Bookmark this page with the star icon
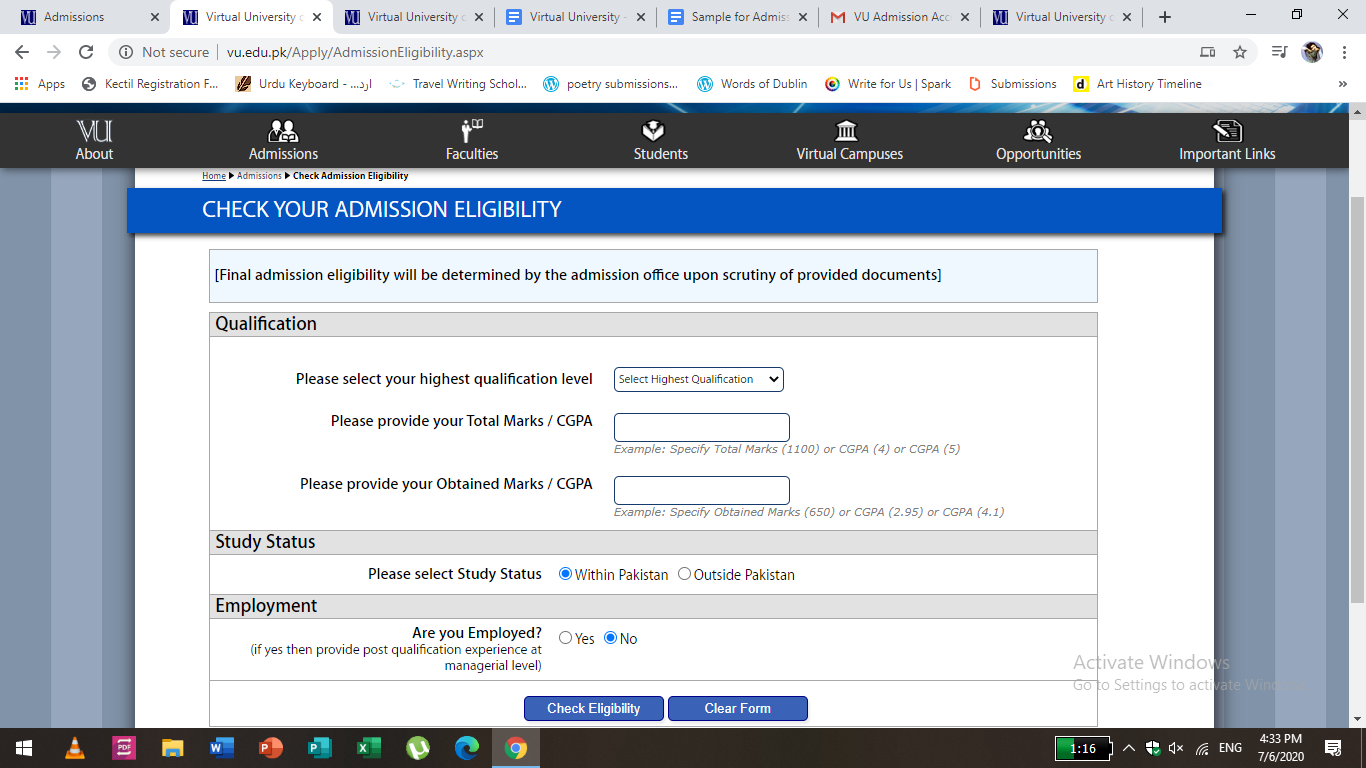Screen dimensions: 1366x768 (1240, 52)
